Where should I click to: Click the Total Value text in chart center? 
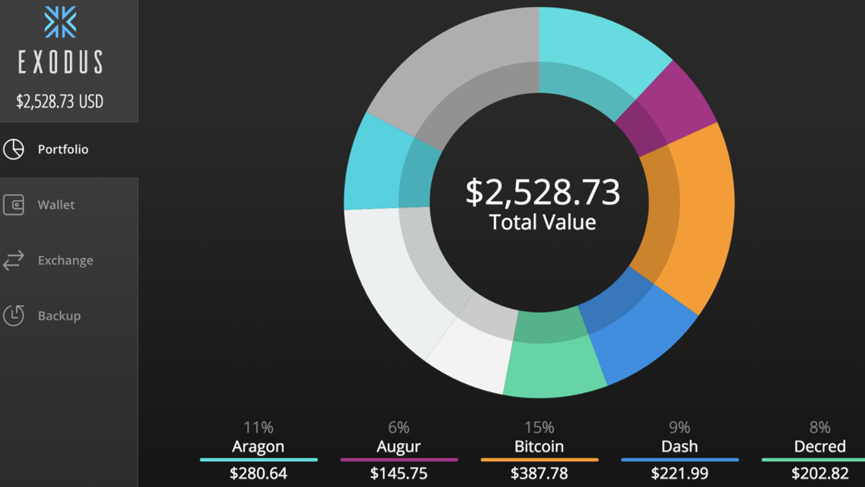pos(542,222)
